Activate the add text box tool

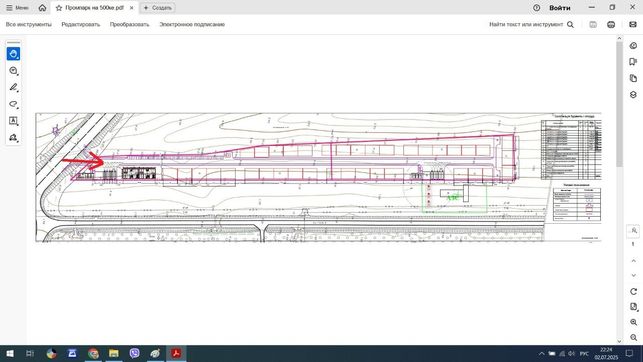13,121
